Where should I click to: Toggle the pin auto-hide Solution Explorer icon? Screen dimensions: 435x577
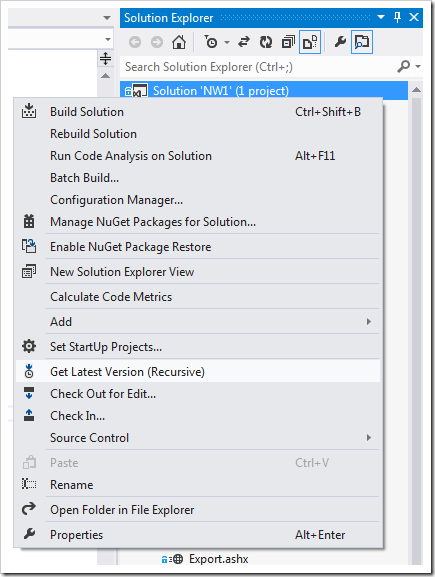[x=397, y=17]
